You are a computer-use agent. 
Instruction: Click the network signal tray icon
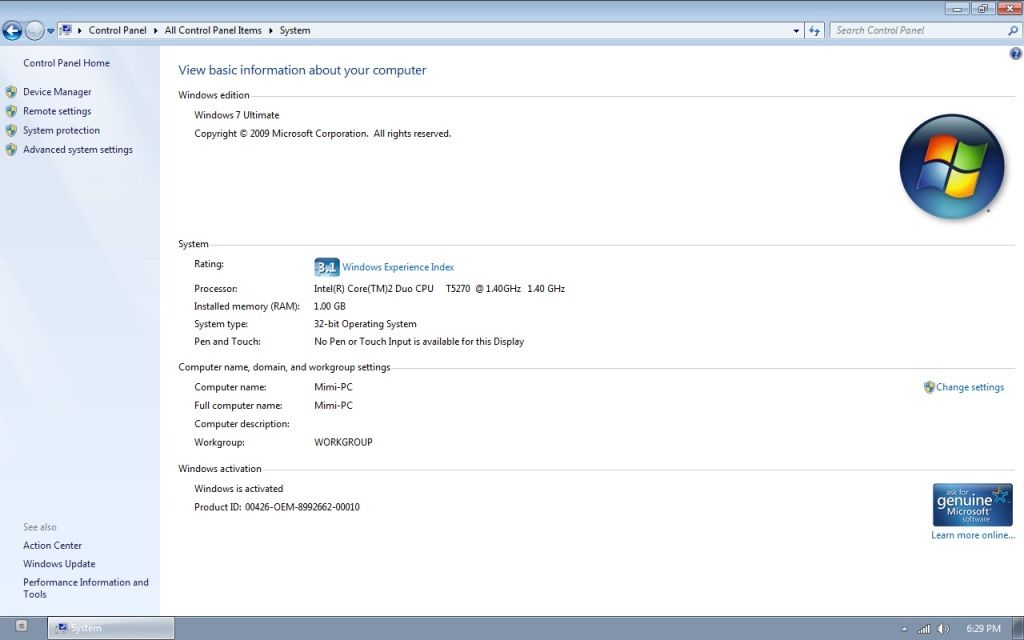923,629
